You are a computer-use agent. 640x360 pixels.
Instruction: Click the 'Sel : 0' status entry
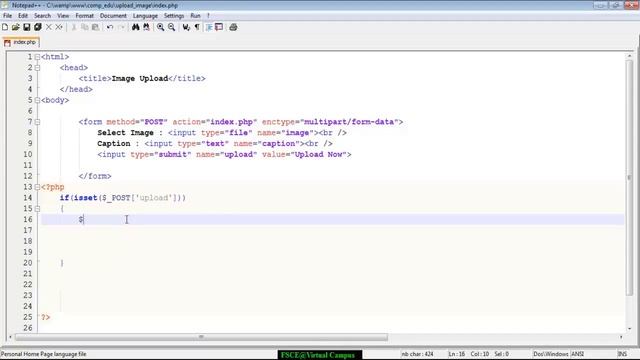point(501,354)
